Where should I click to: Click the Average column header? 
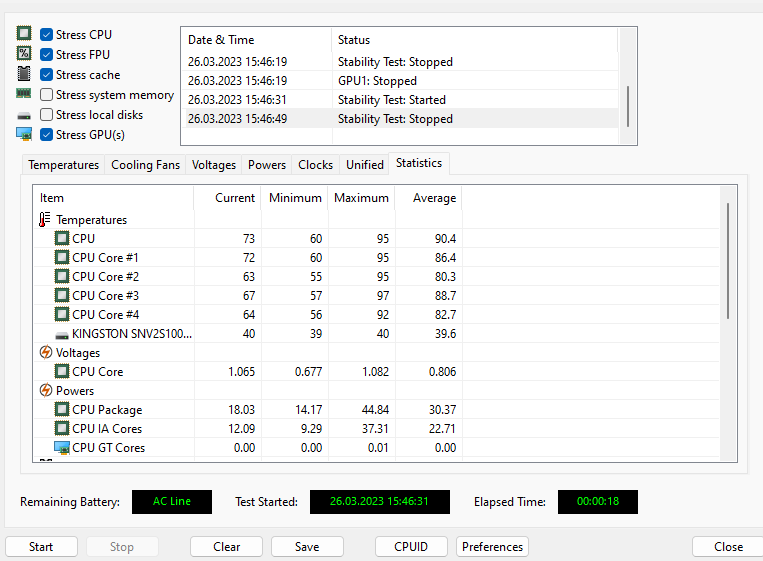click(428, 198)
